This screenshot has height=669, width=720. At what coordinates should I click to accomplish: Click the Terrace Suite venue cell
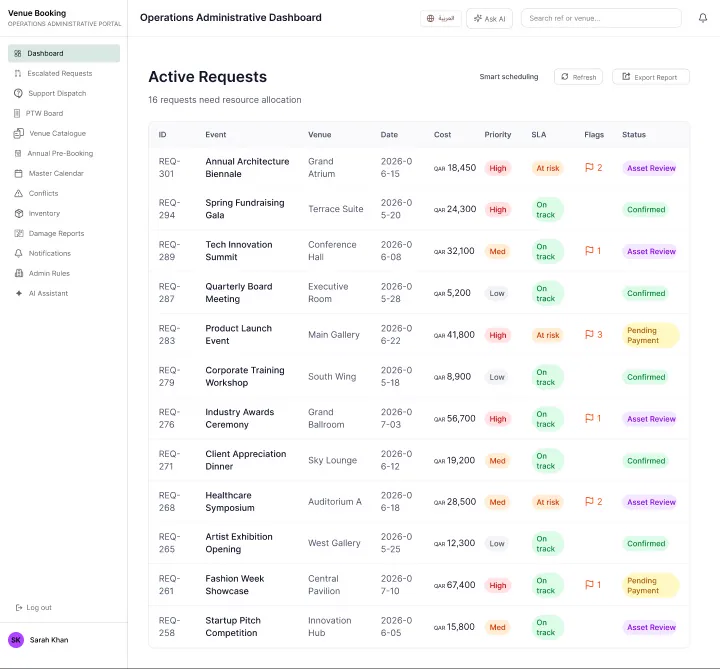pos(336,209)
